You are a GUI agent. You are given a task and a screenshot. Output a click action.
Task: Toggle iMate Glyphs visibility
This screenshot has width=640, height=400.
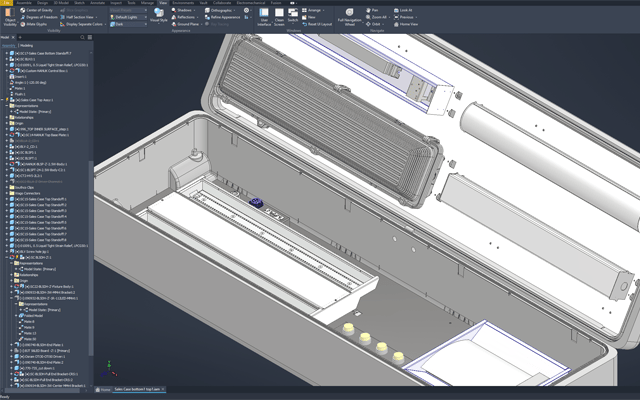pos(33,24)
